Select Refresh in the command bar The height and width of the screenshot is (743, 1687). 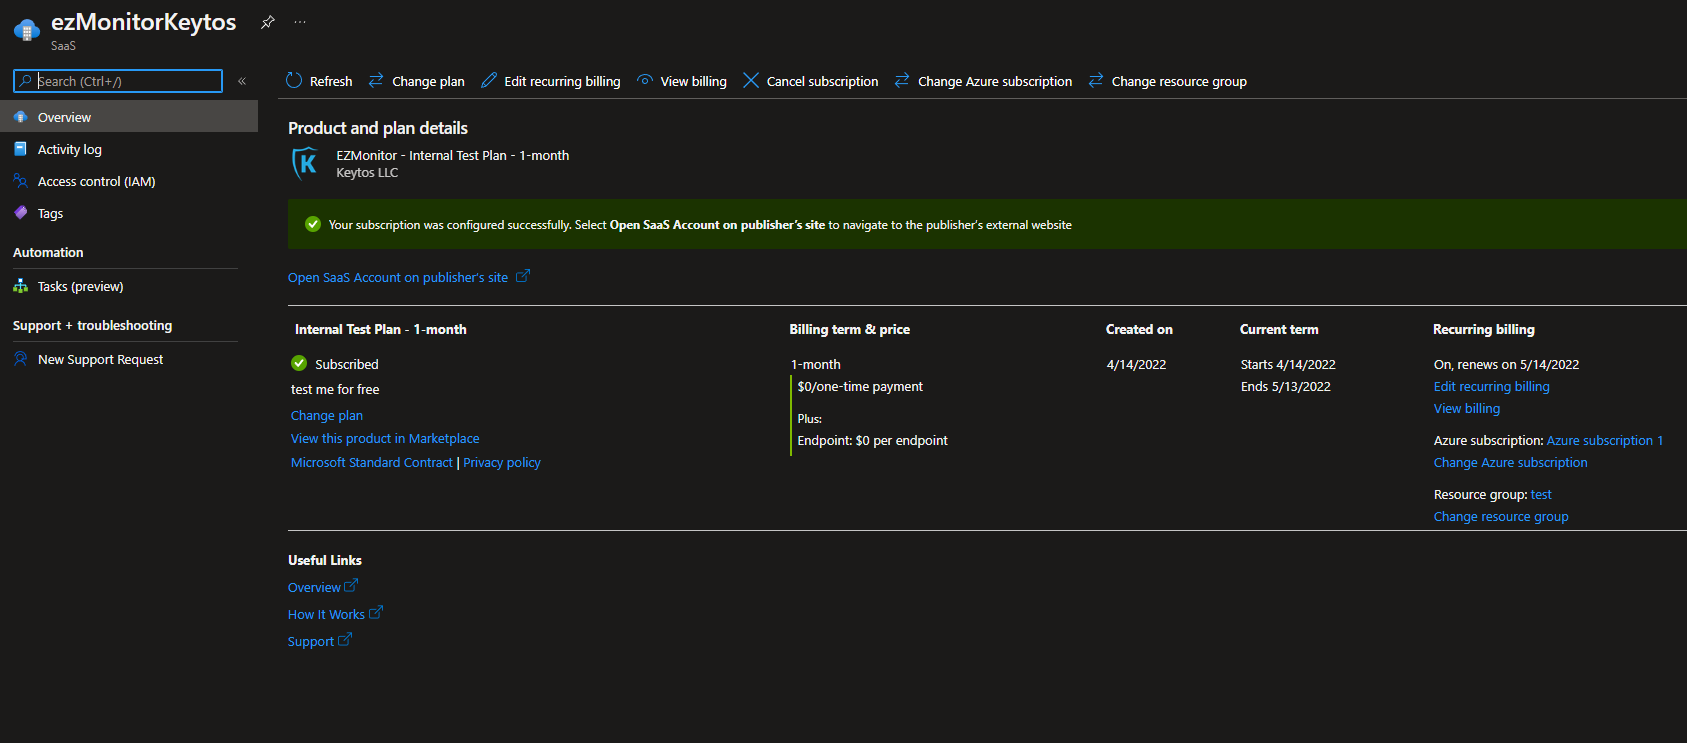tap(331, 81)
